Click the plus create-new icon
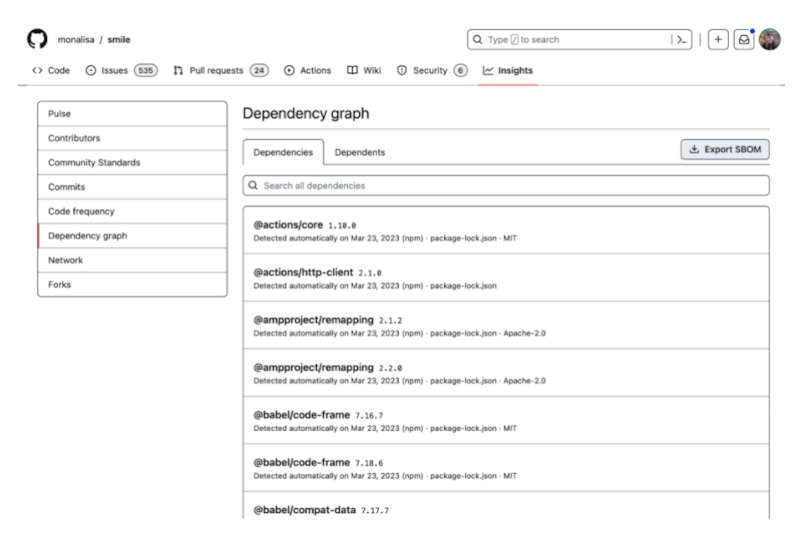Screen dimensions: 800x539 coord(718,39)
